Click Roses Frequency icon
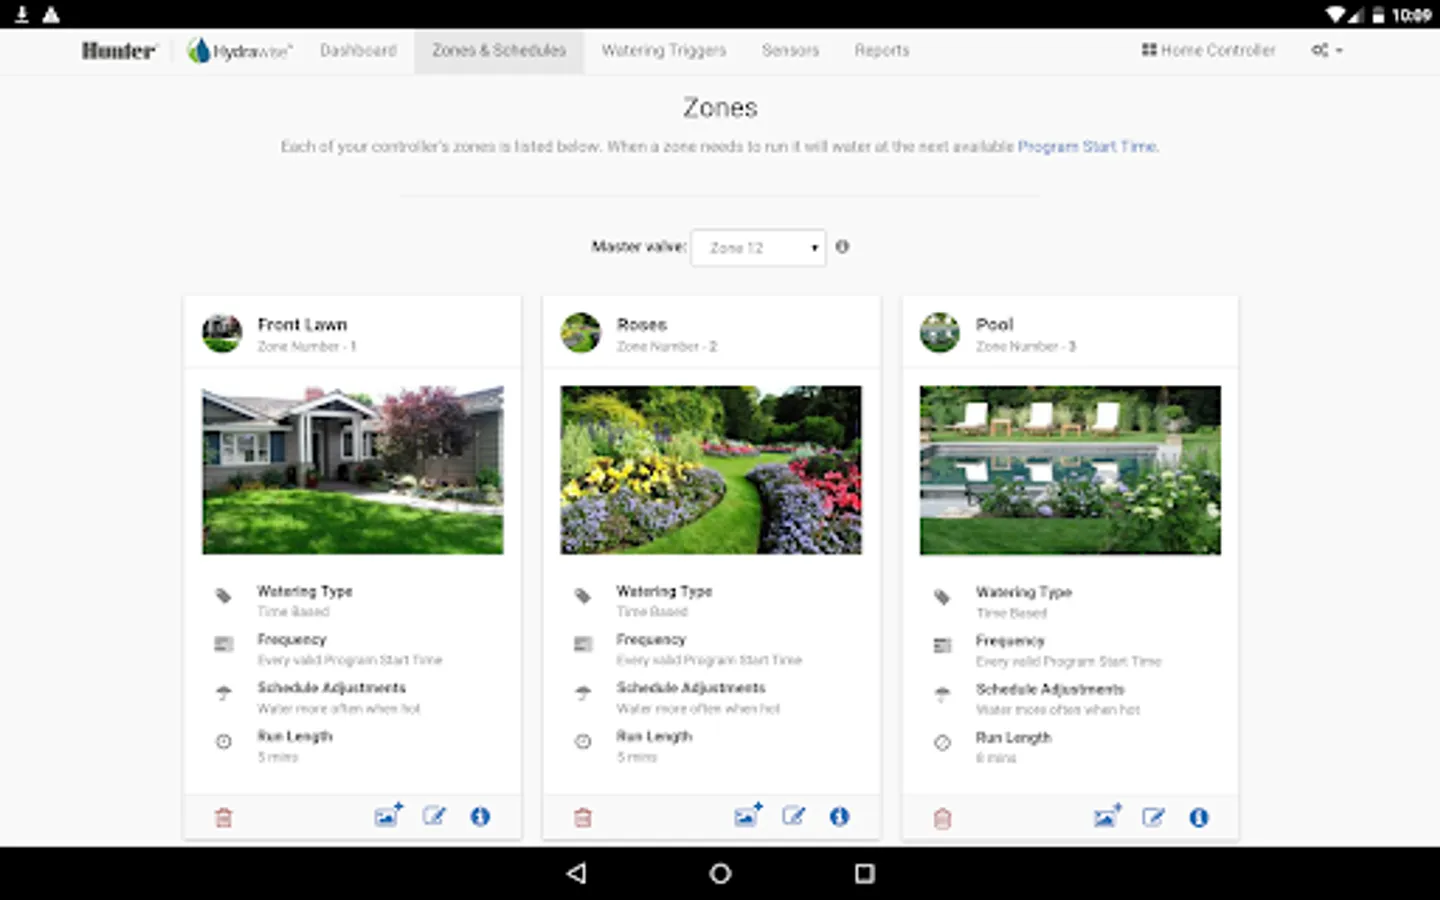The height and width of the screenshot is (900, 1440). point(583,644)
